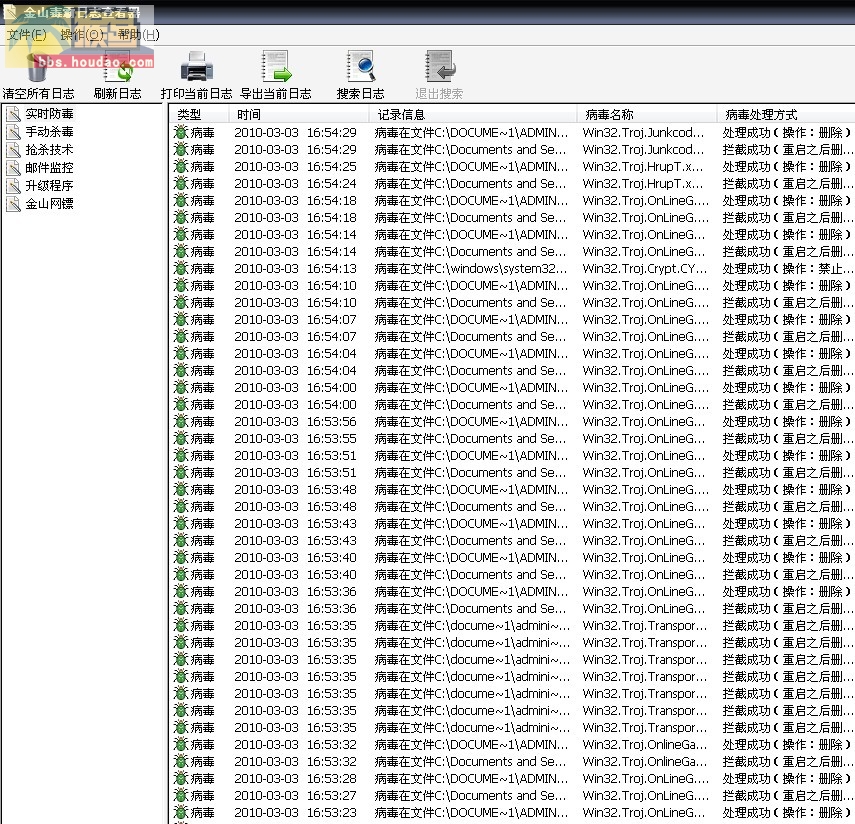The image size is (855, 824).
Task: Click Win32.Troj.Junkcod... in 16:54:29 DOCUME~1 row
Action: pos(643,133)
